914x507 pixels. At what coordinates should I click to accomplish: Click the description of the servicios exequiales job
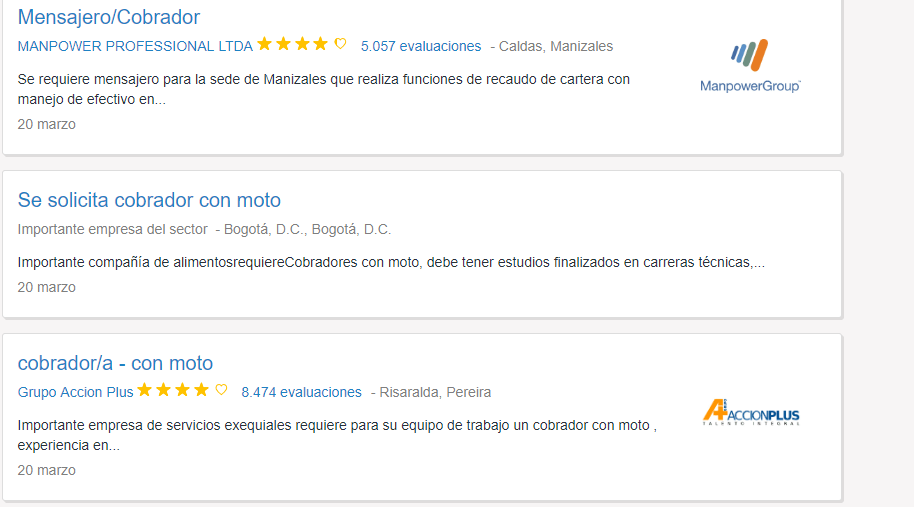(x=337, y=434)
